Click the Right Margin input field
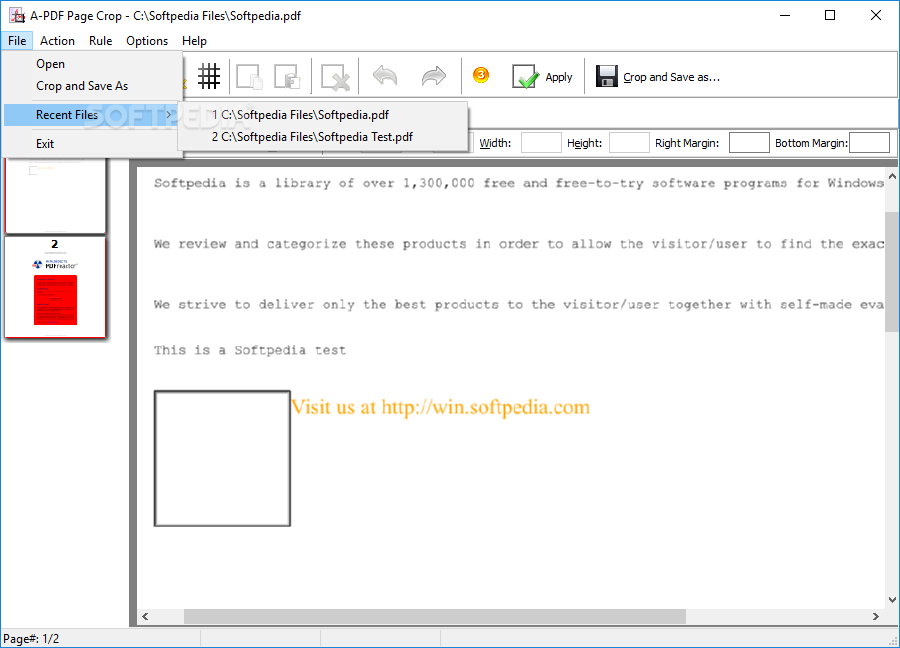 [749, 142]
